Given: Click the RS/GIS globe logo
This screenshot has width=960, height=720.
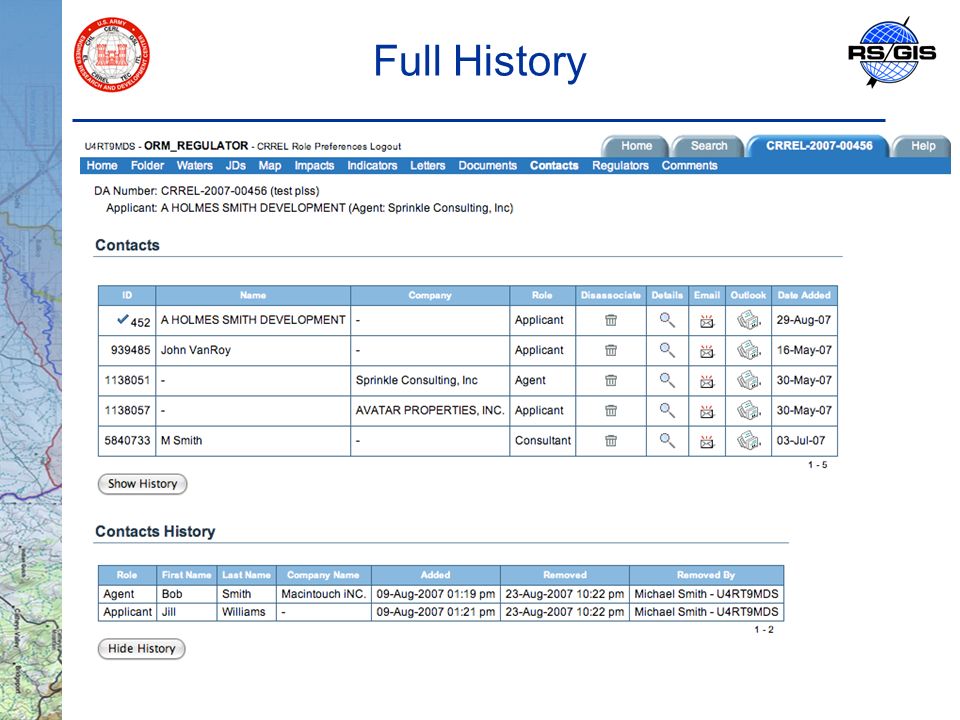Looking at the screenshot, I should [891, 53].
